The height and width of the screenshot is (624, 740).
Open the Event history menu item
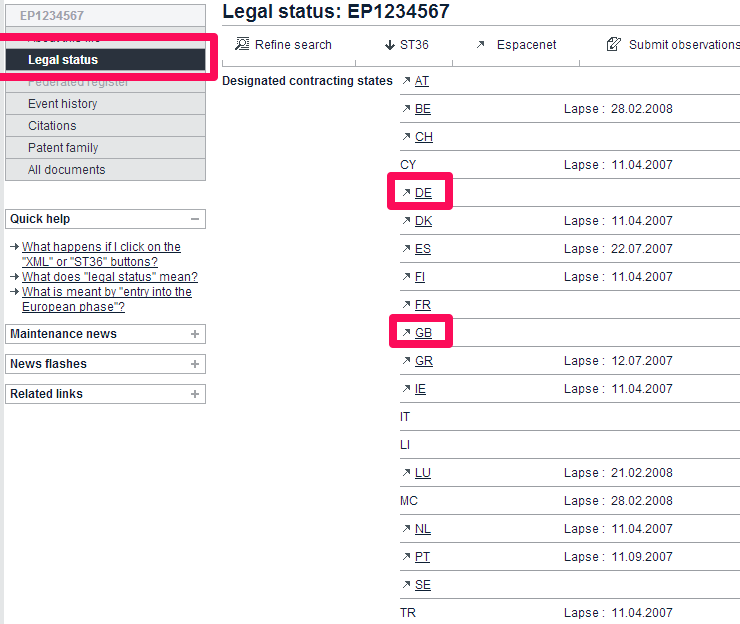[63, 104]
